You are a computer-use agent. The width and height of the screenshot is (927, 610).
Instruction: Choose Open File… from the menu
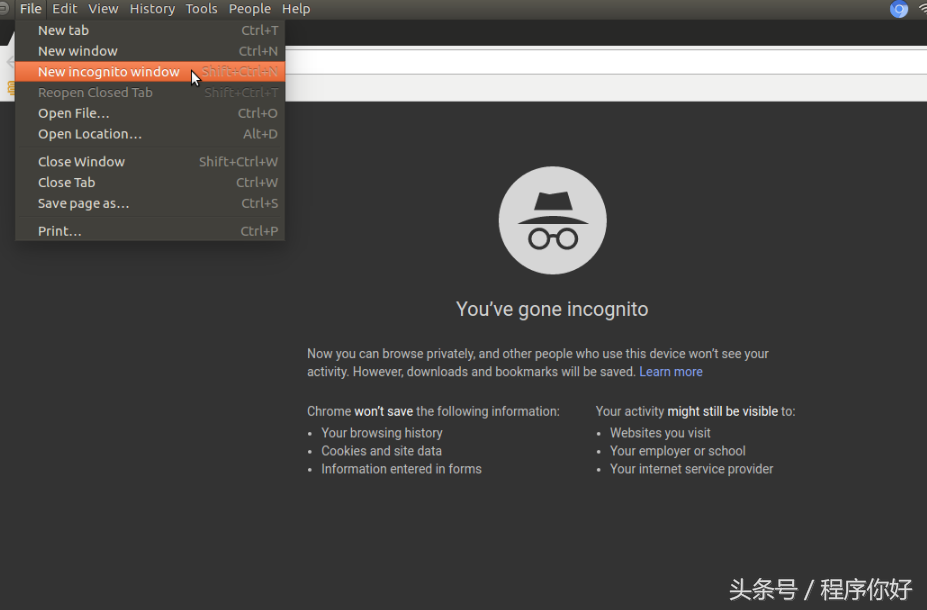click(73, 113)
